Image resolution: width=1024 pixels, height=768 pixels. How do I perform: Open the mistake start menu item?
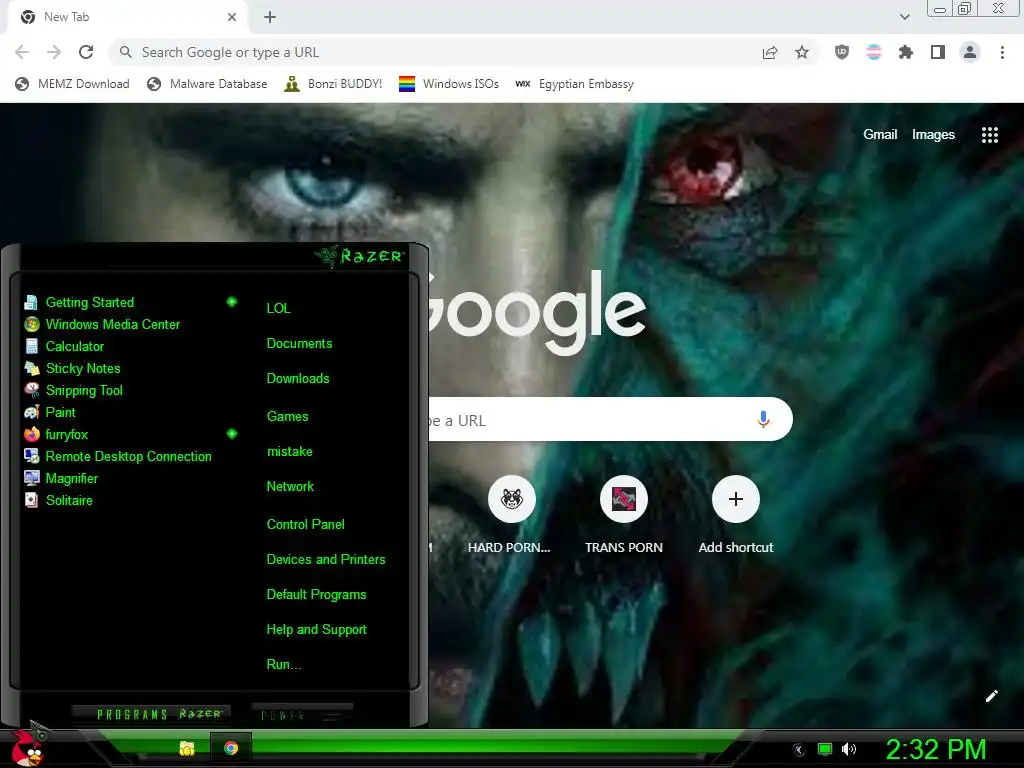coord(289,451)
